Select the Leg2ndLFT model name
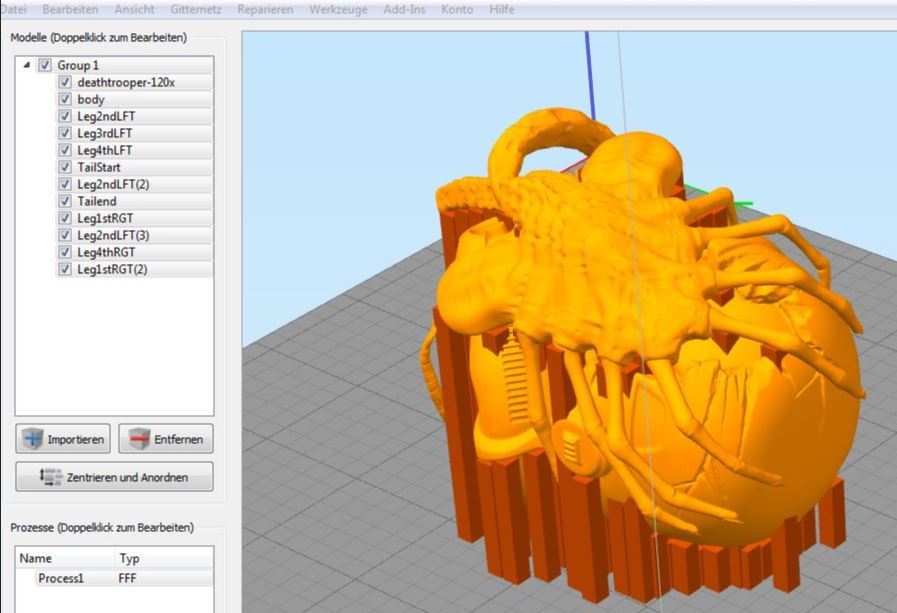 pyautogui.click(x=106, y=116)
